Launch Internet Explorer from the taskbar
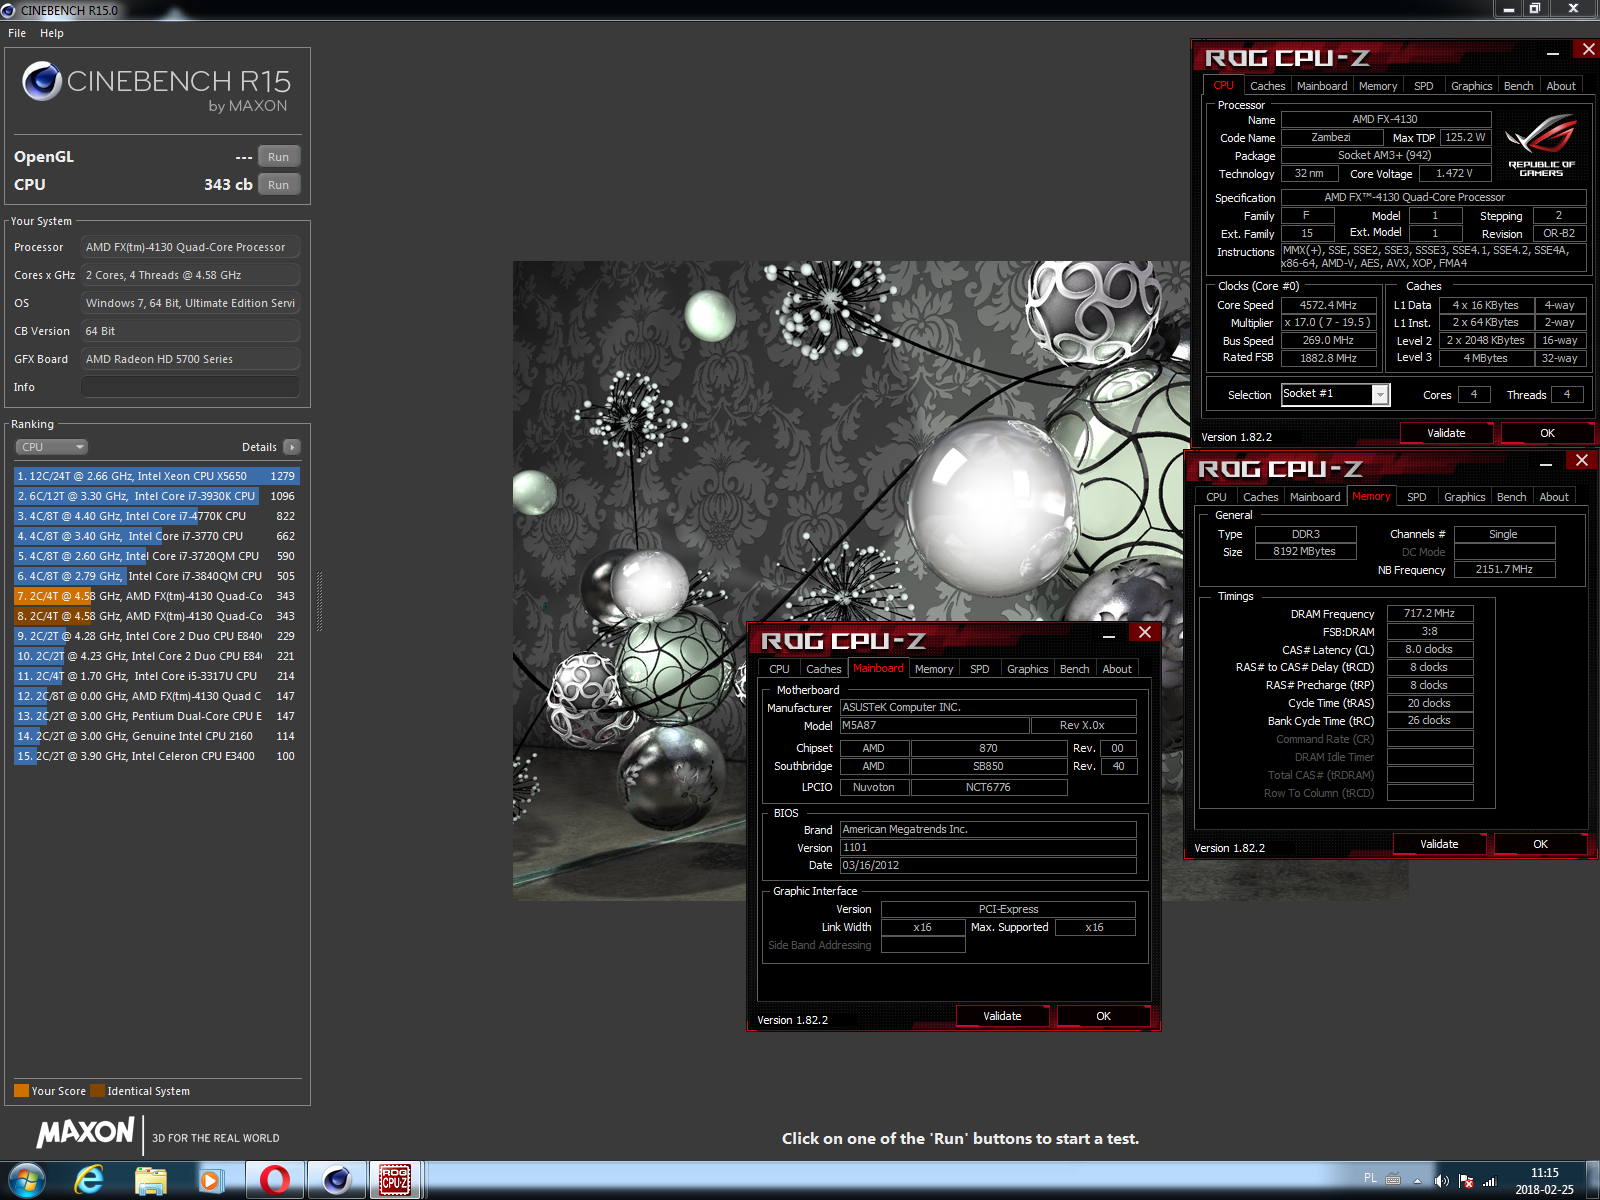1600x1200 pixels. click(90, 1180)
